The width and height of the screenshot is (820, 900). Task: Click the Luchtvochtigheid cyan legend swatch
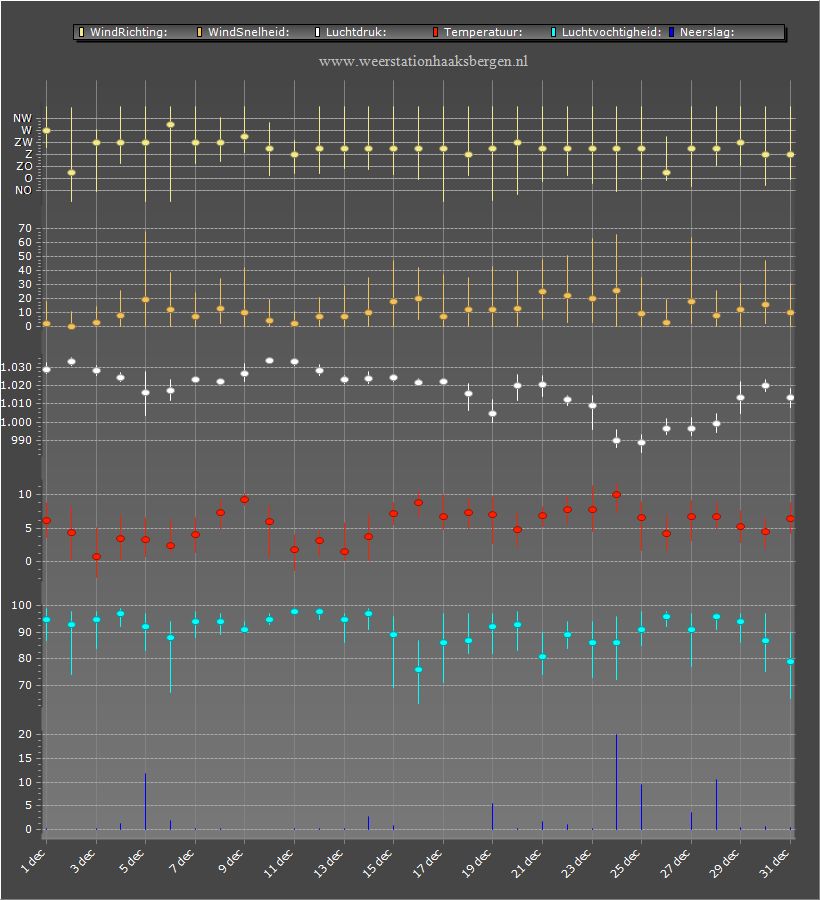point(554,32)
